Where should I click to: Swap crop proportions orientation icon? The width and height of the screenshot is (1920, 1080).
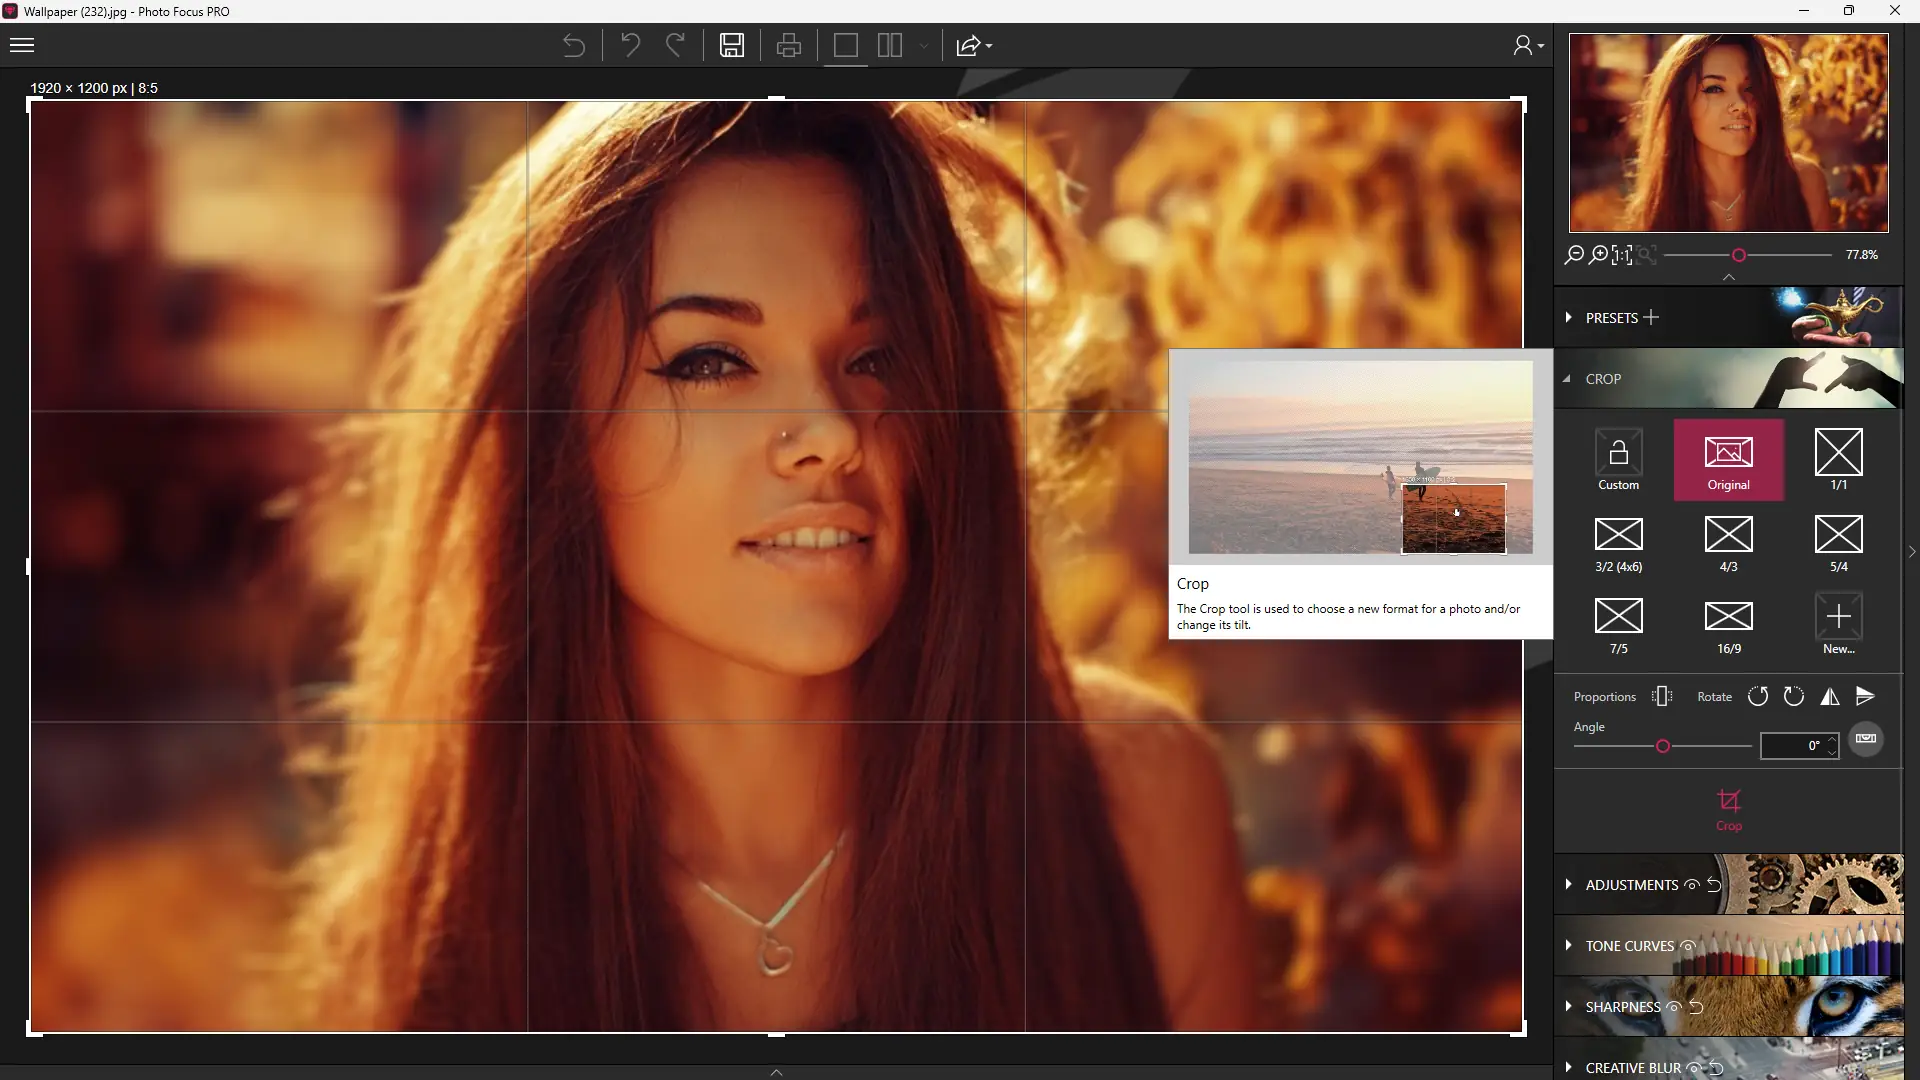click(1662, 697)
